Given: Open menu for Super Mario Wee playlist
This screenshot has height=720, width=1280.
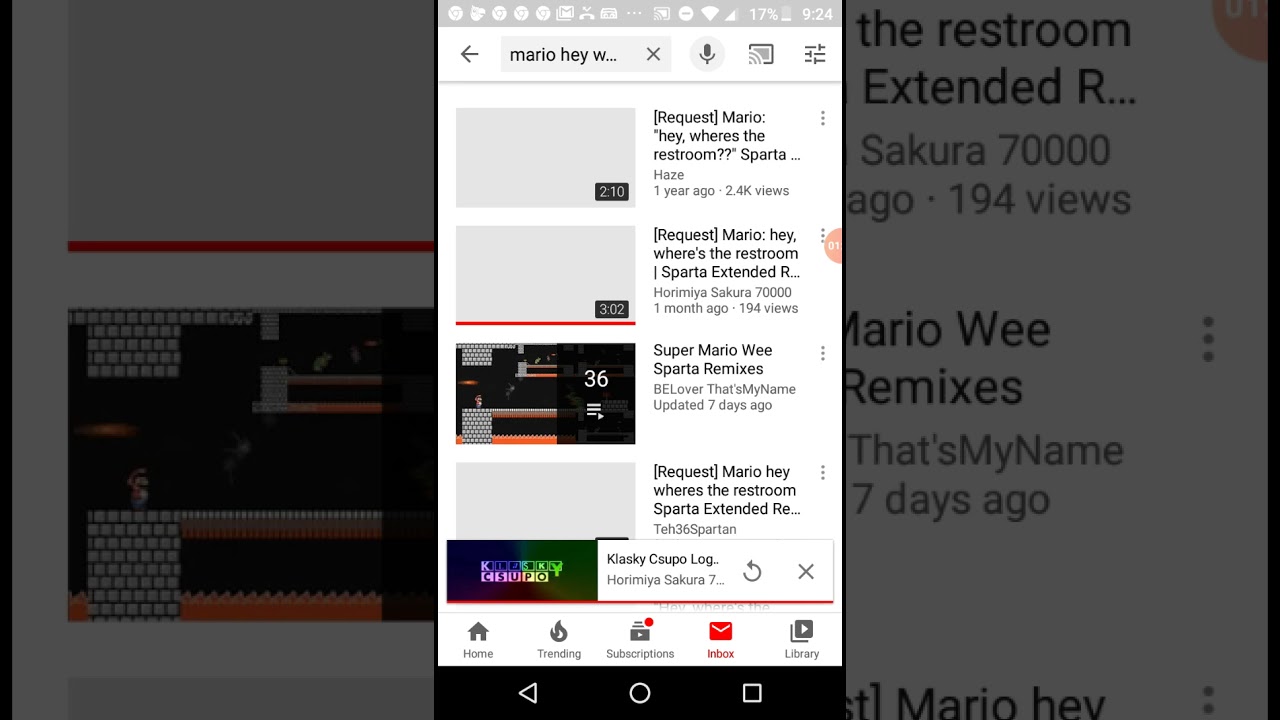Looking at the screenshot, I should pyautogui.click(x=823, y=353).
